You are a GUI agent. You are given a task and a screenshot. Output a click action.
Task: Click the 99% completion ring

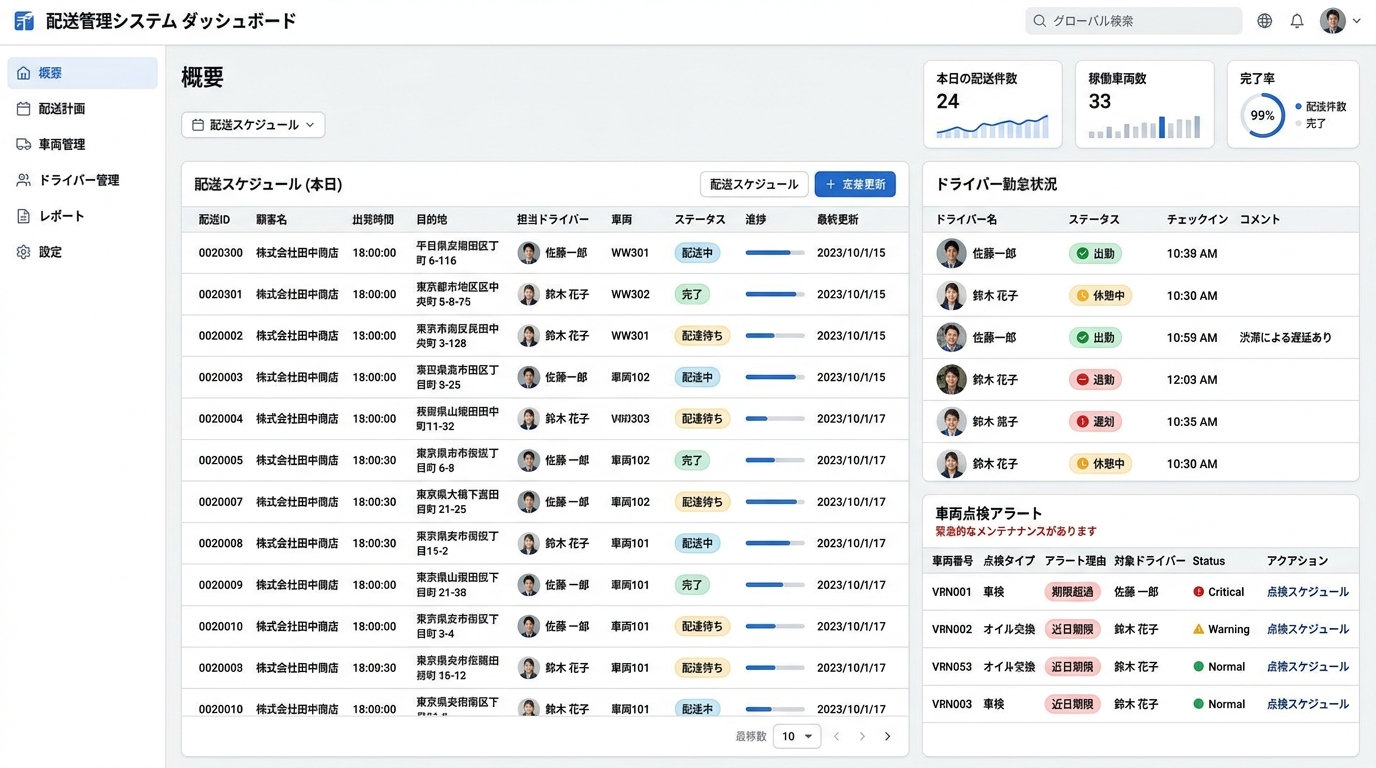(1263, 116)
